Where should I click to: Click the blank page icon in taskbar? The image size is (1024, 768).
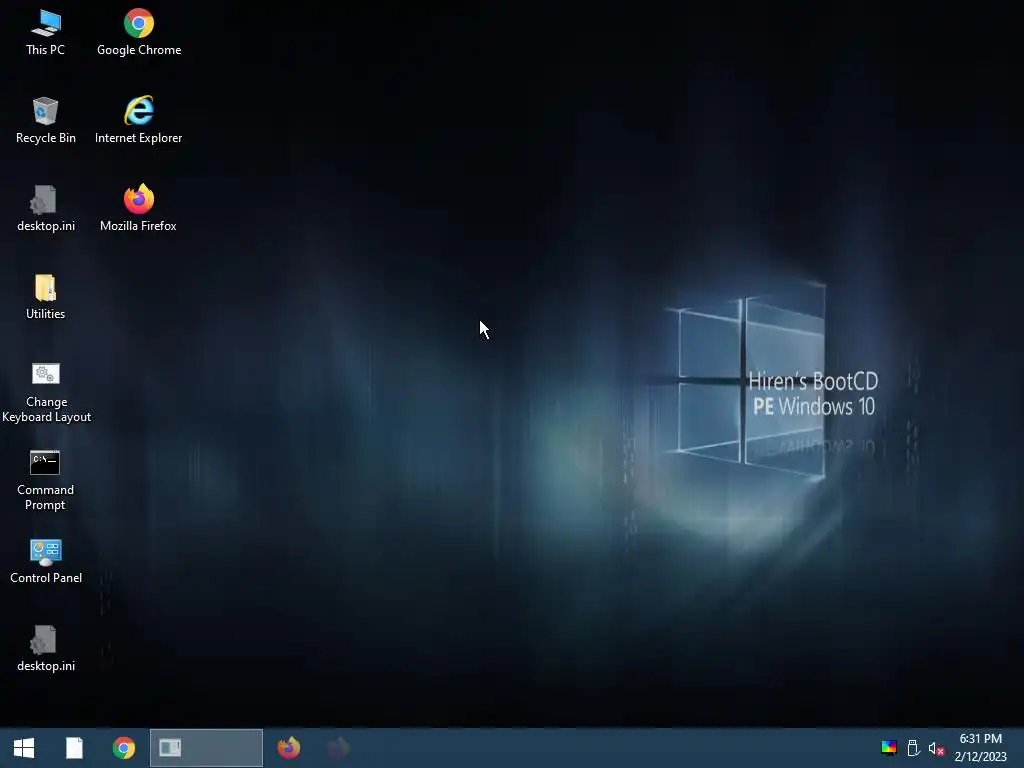point(74,748)
